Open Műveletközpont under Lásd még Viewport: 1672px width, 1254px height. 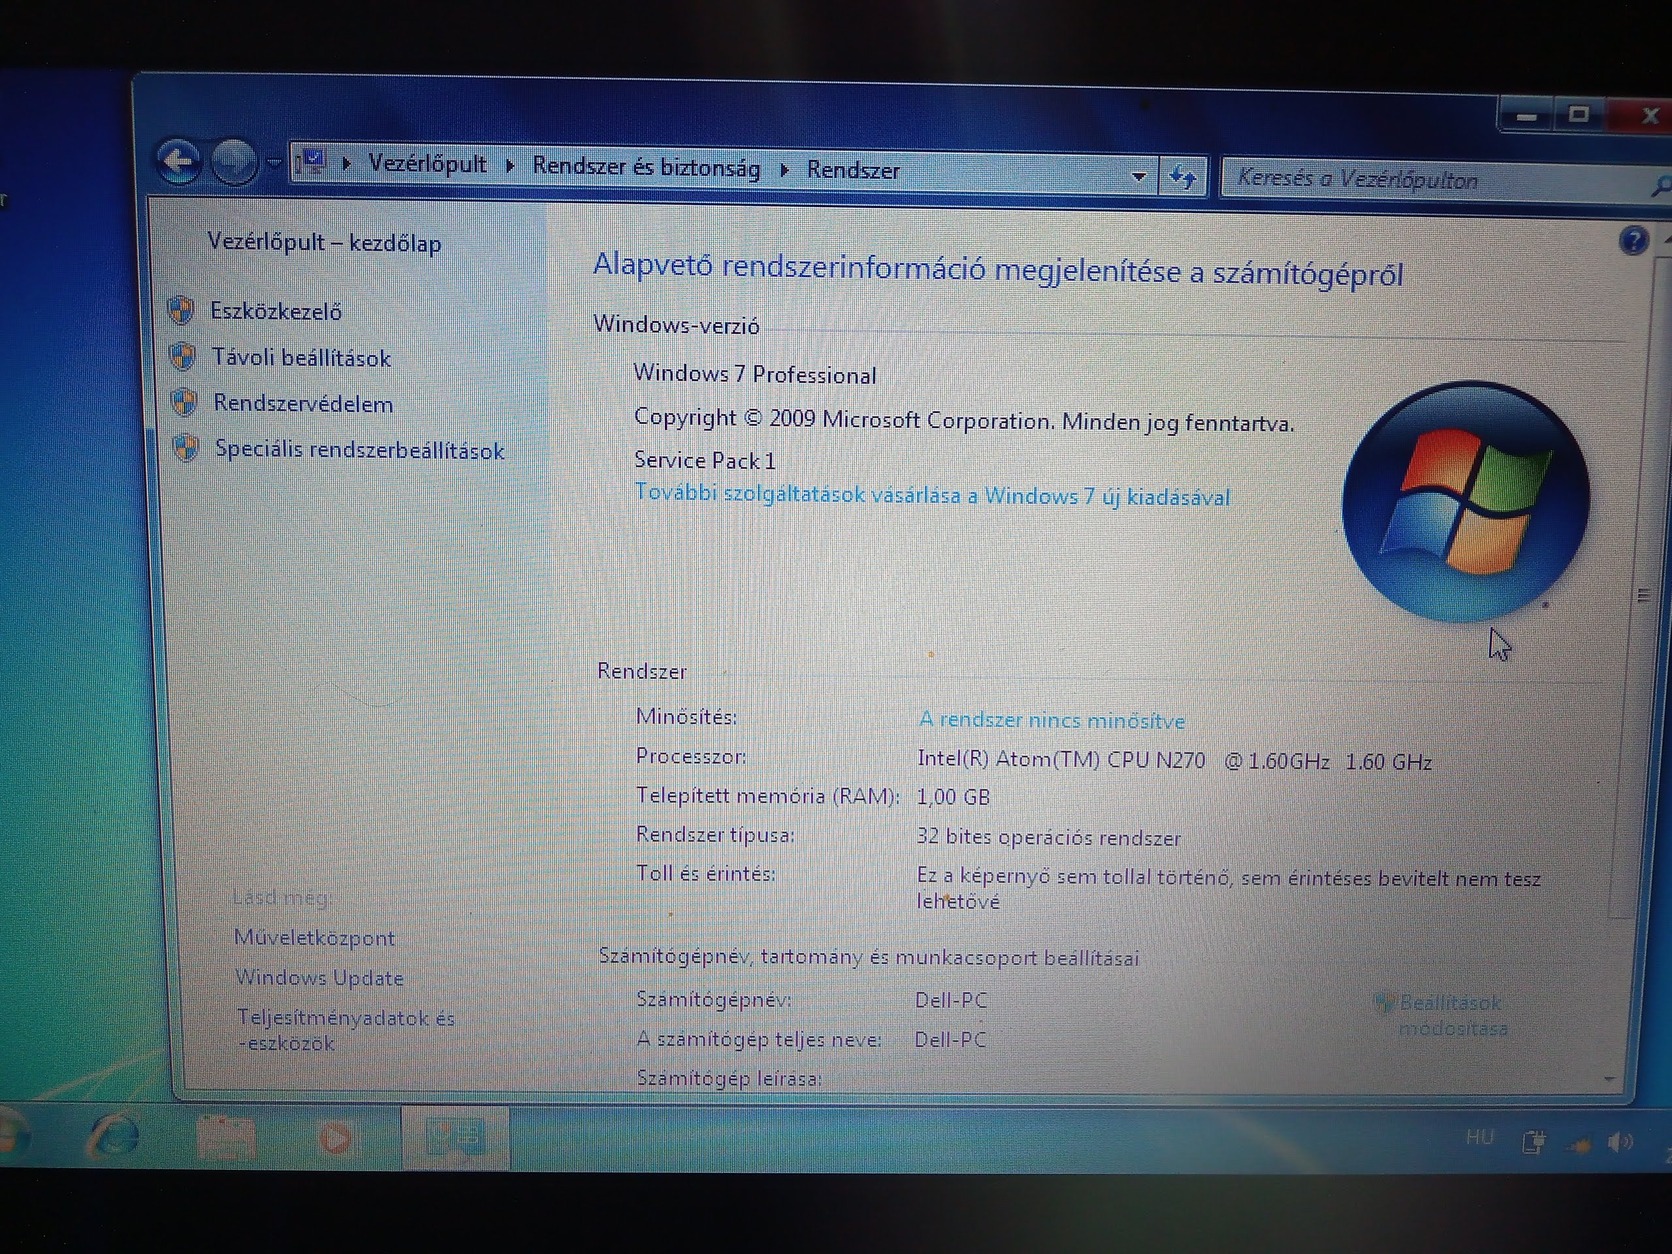point(314,938)
